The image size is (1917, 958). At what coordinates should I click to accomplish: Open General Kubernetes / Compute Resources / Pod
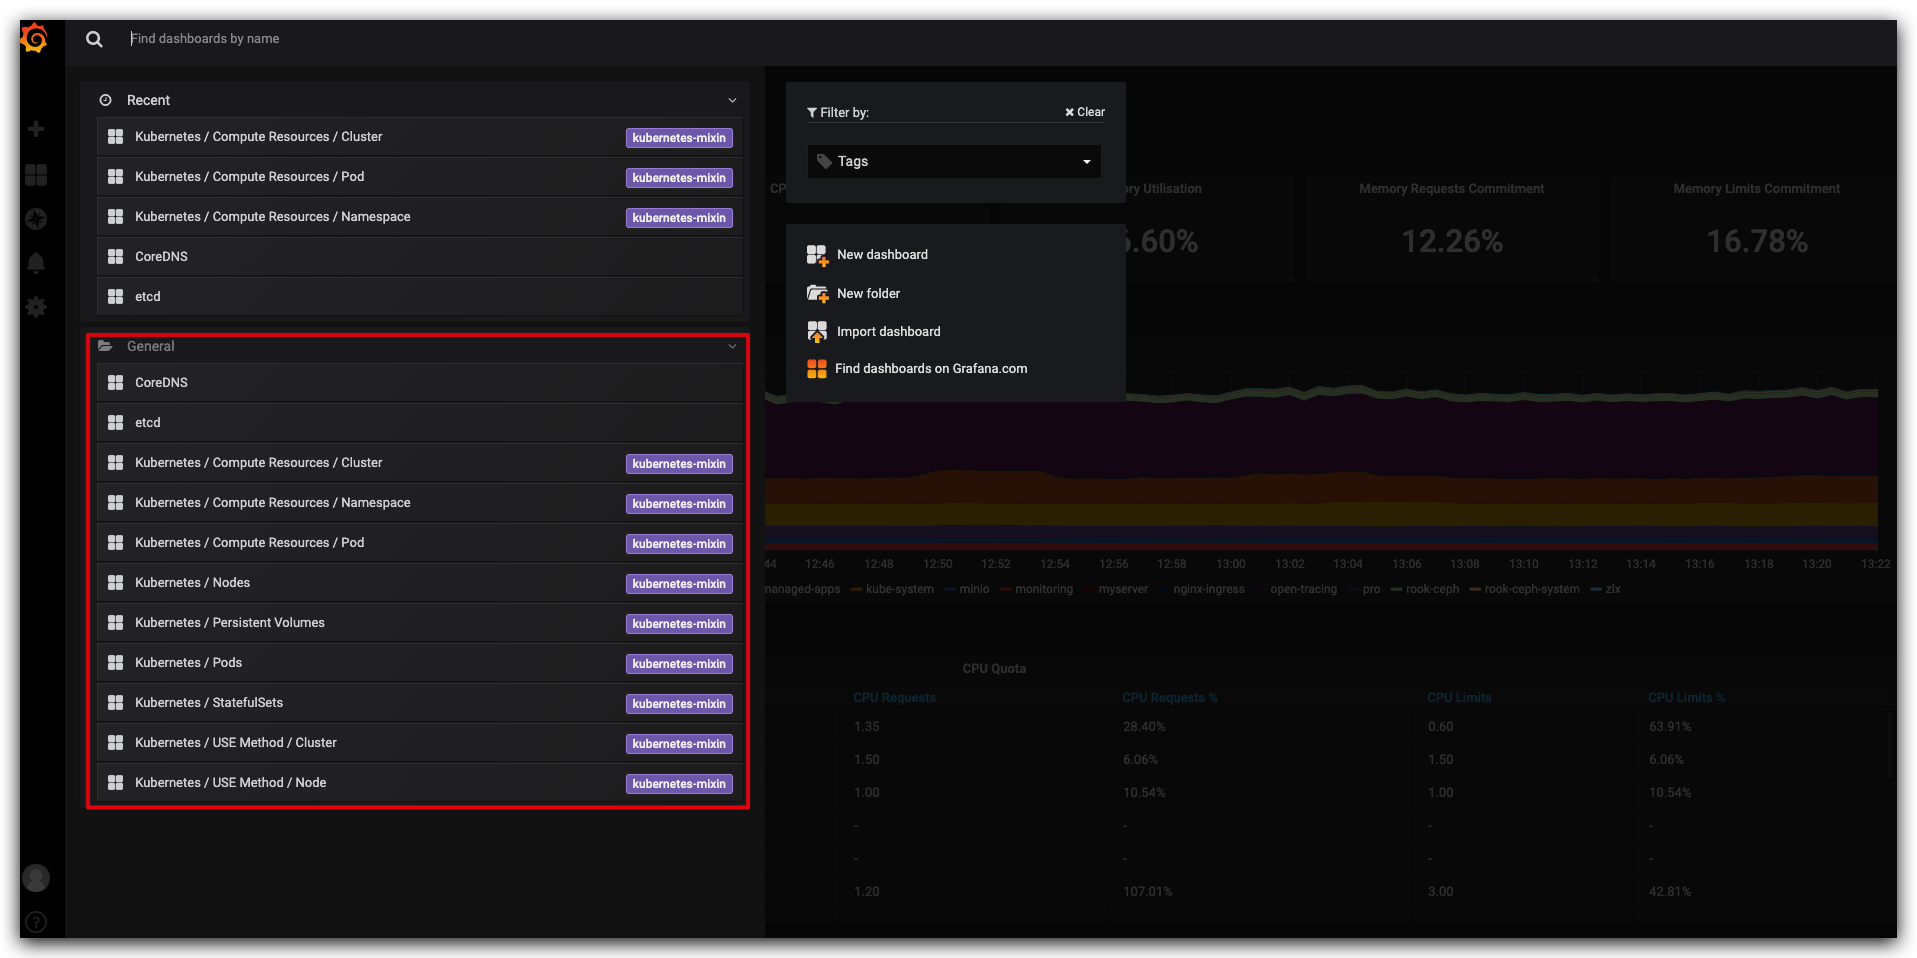(x=420, y=543)
